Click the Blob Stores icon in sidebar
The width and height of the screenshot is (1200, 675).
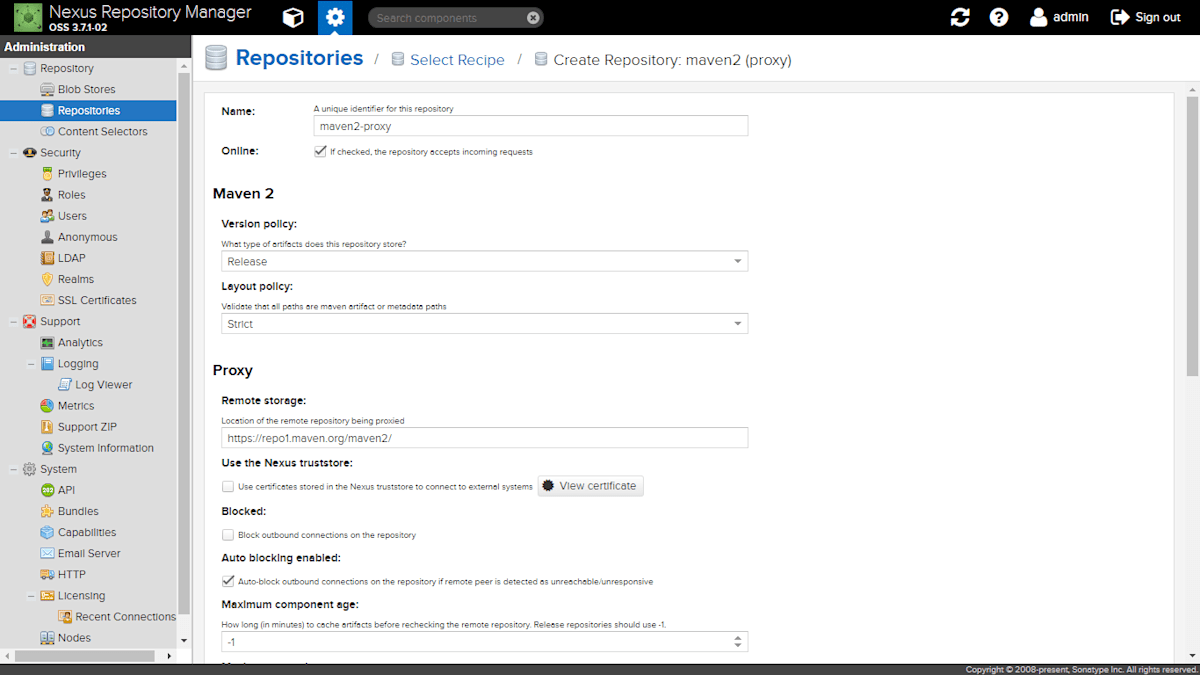click(47, 89)
